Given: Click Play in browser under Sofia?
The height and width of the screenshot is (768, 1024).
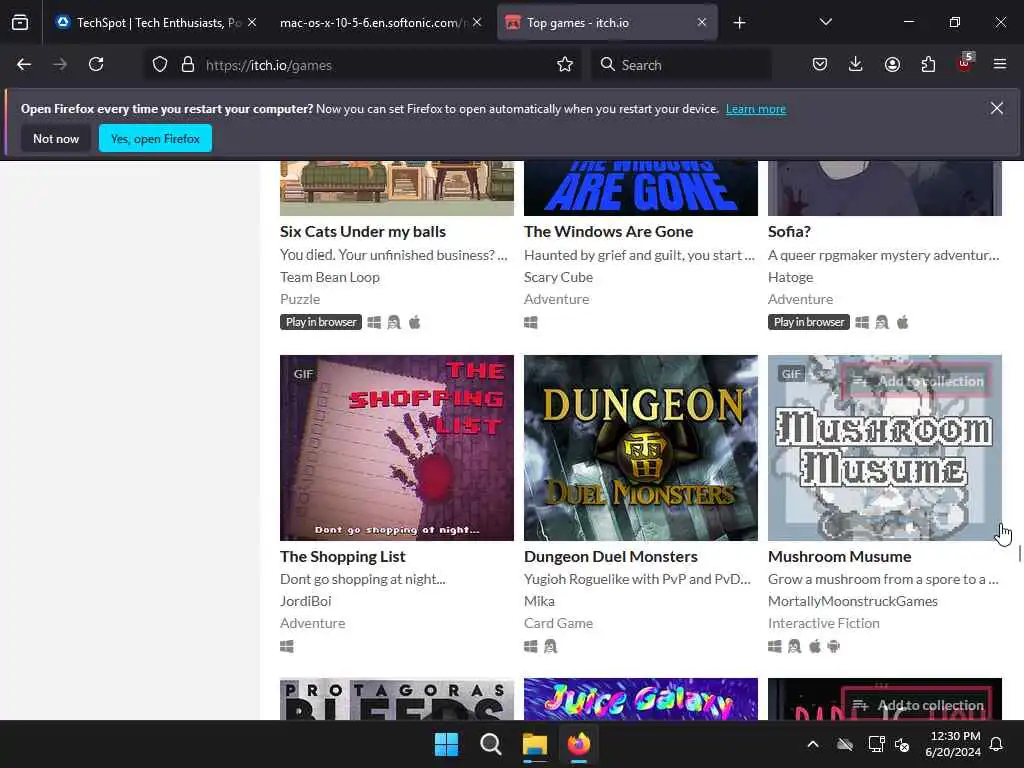Looking at the screenshot, I should click(808, 322).
